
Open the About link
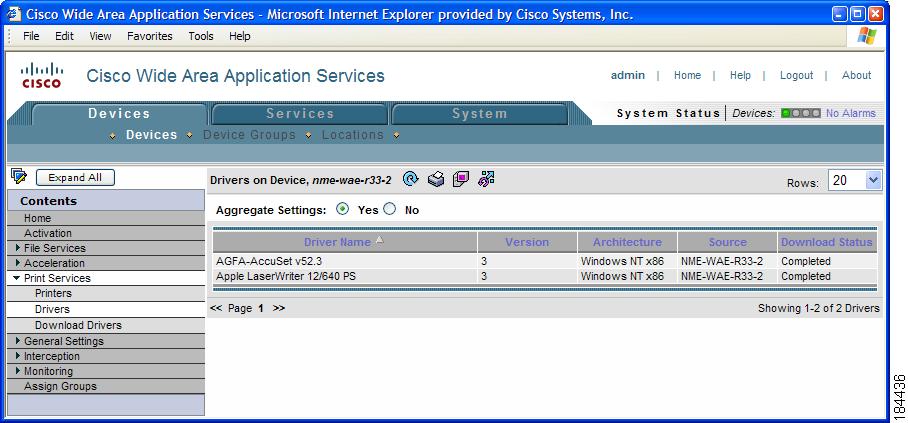click(856, 75)
